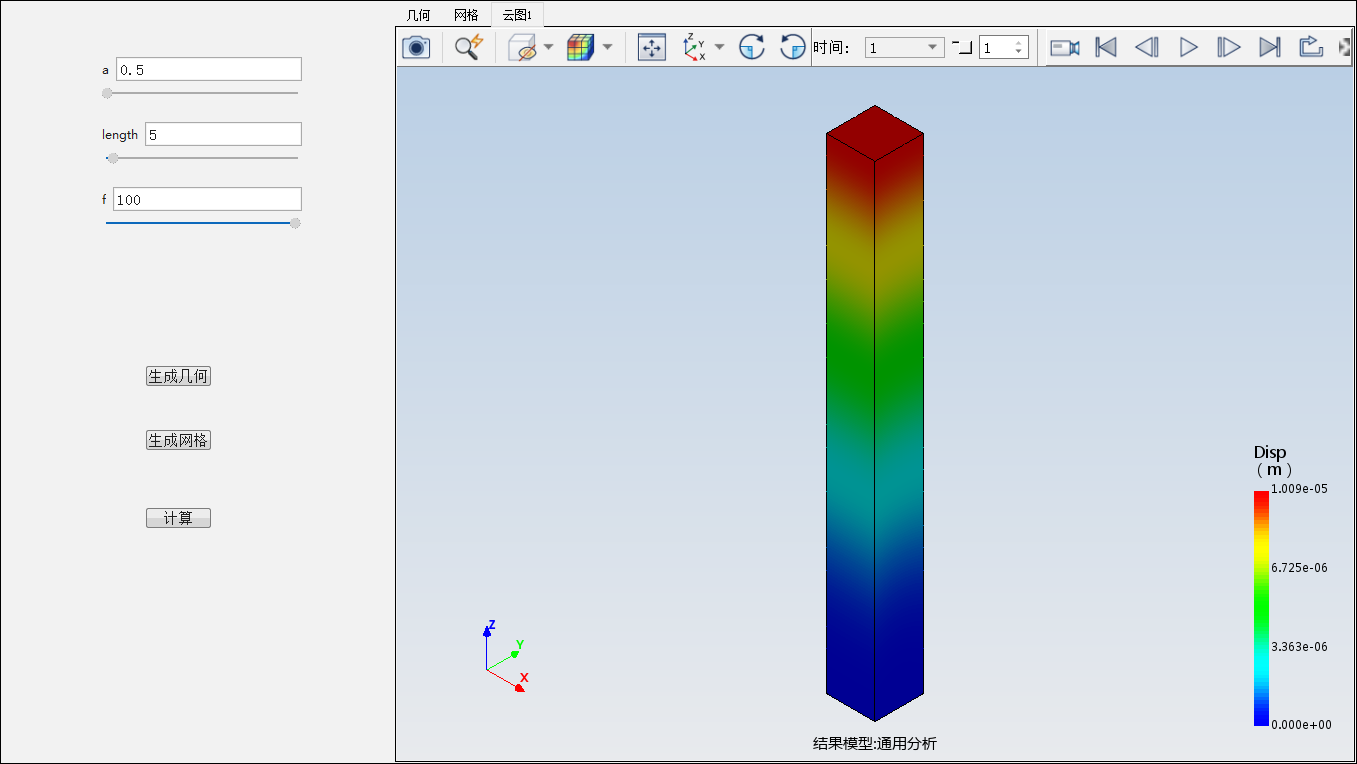Jump to first animation frame
The image size is (1357, 764).
pyautogui.click(x=1106, y=47)
